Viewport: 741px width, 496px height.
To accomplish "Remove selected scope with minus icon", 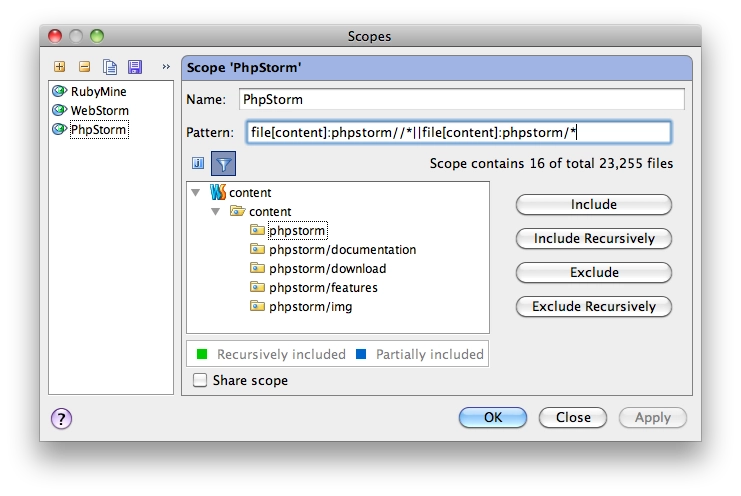I will pyautogui.click(x=85, y=67).
